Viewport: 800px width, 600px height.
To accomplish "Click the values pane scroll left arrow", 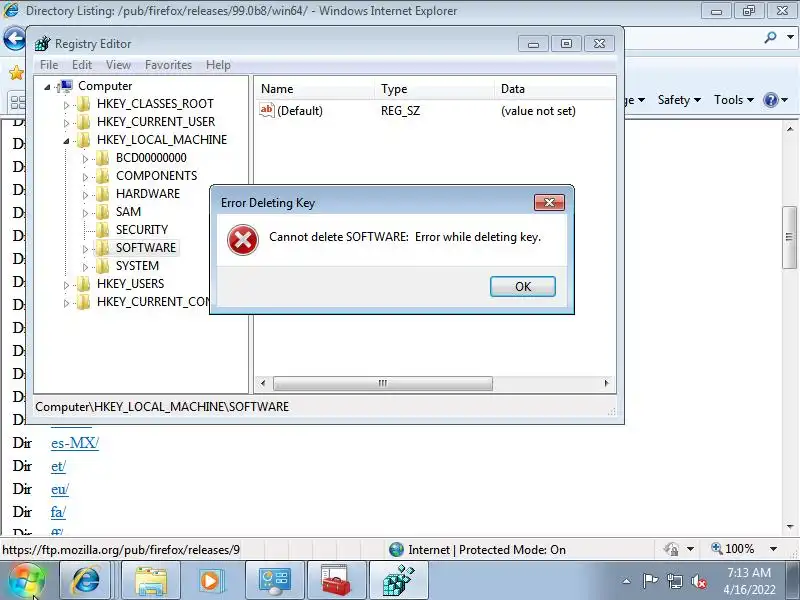I will click(x=263, y=383).
